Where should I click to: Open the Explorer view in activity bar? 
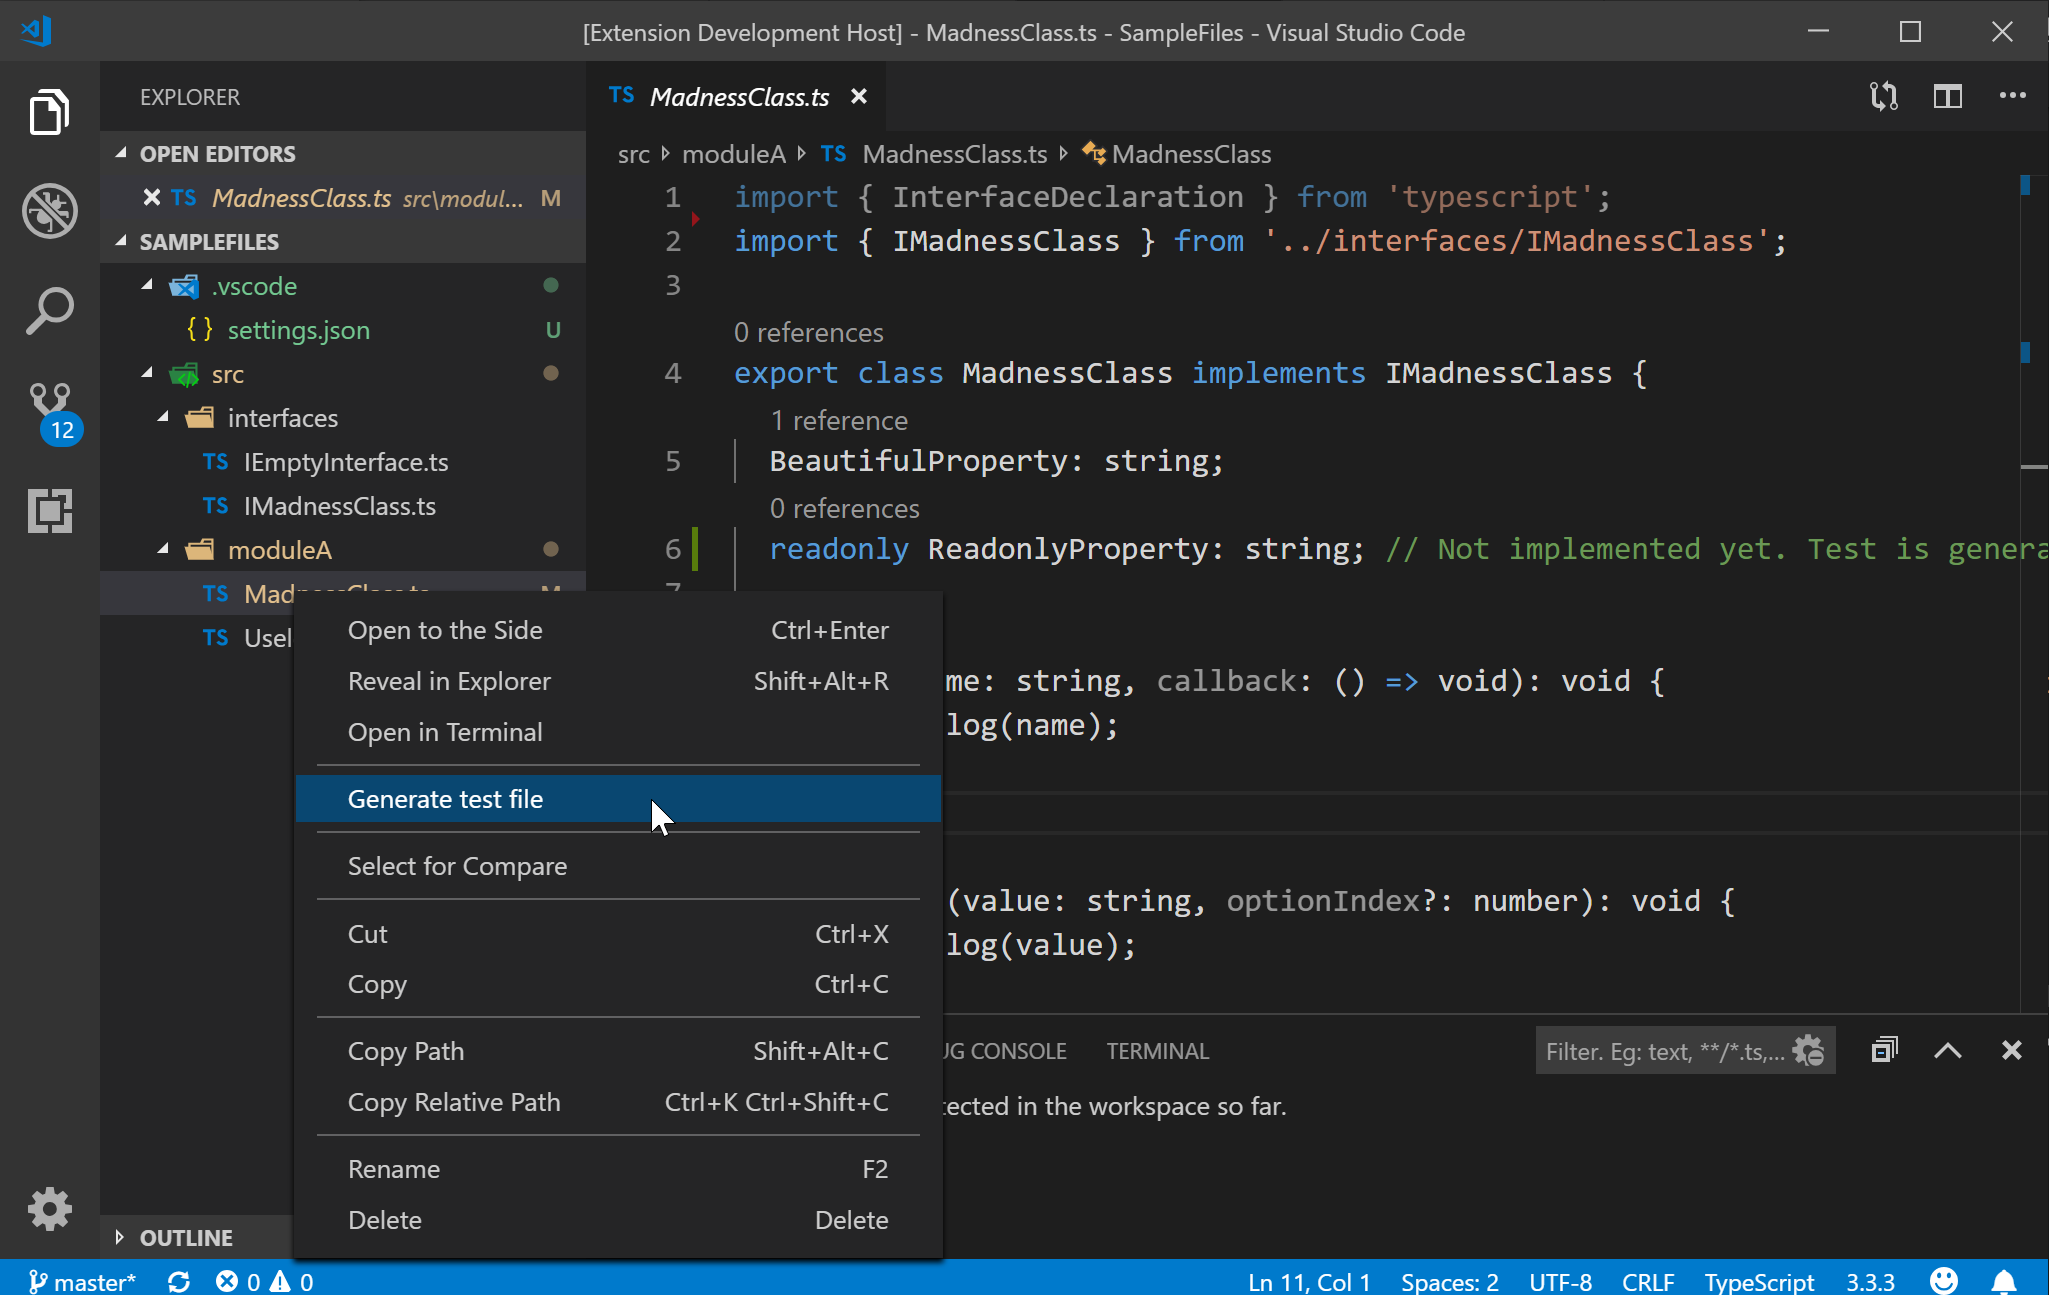point(49,111)
